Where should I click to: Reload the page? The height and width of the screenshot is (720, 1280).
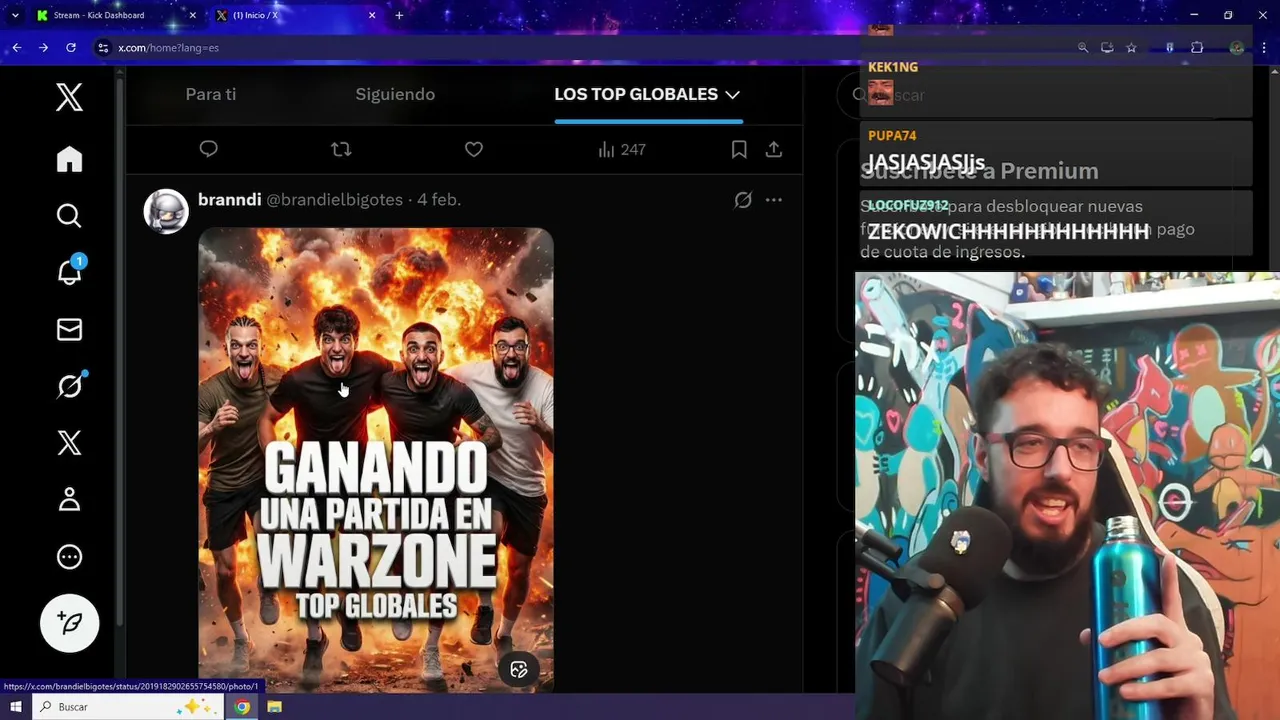70,47
